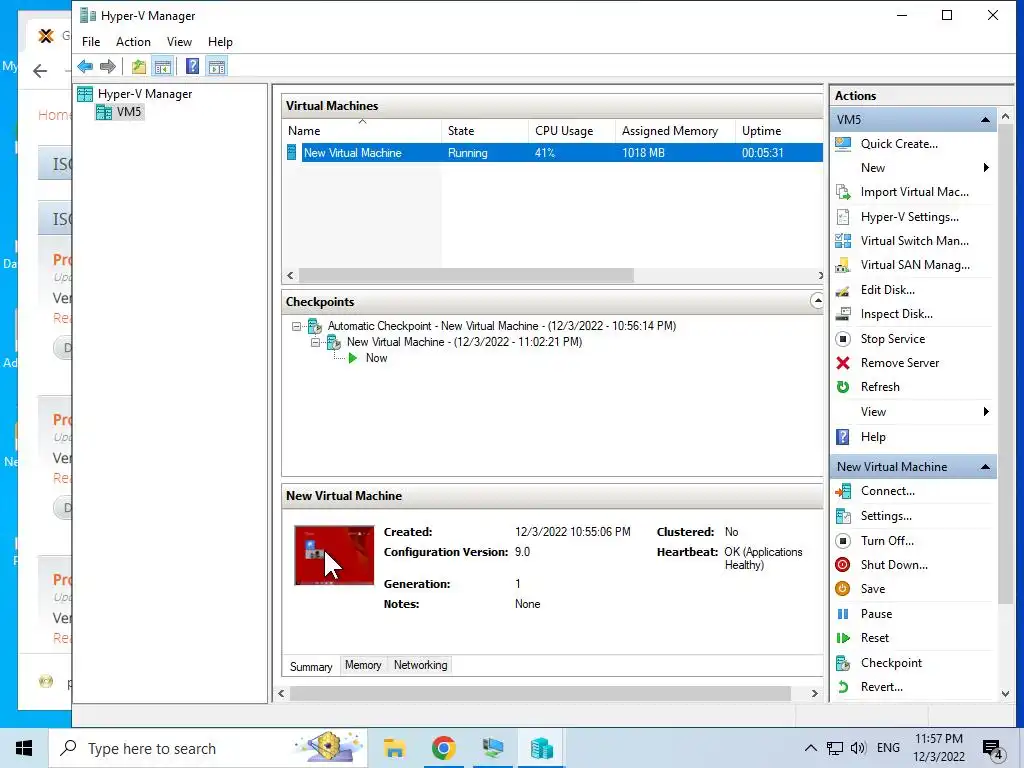This screenshot has height=768, width=1024.
Task: Expand the New submenu arrow
Action: pyautogui.click(x=985, y=168)
